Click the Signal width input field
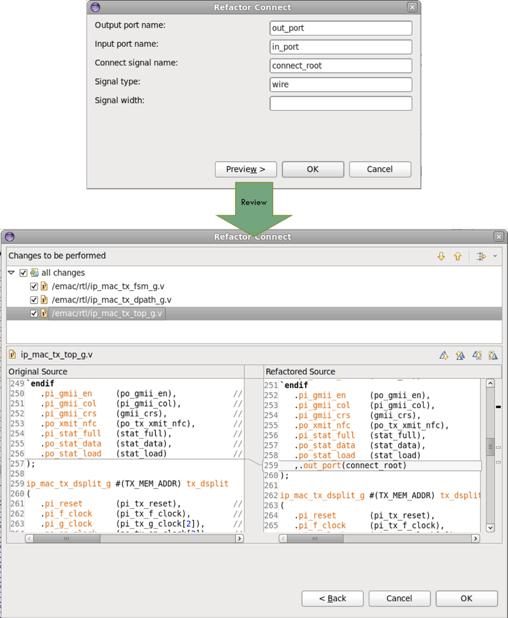 [x=341, y=103]
